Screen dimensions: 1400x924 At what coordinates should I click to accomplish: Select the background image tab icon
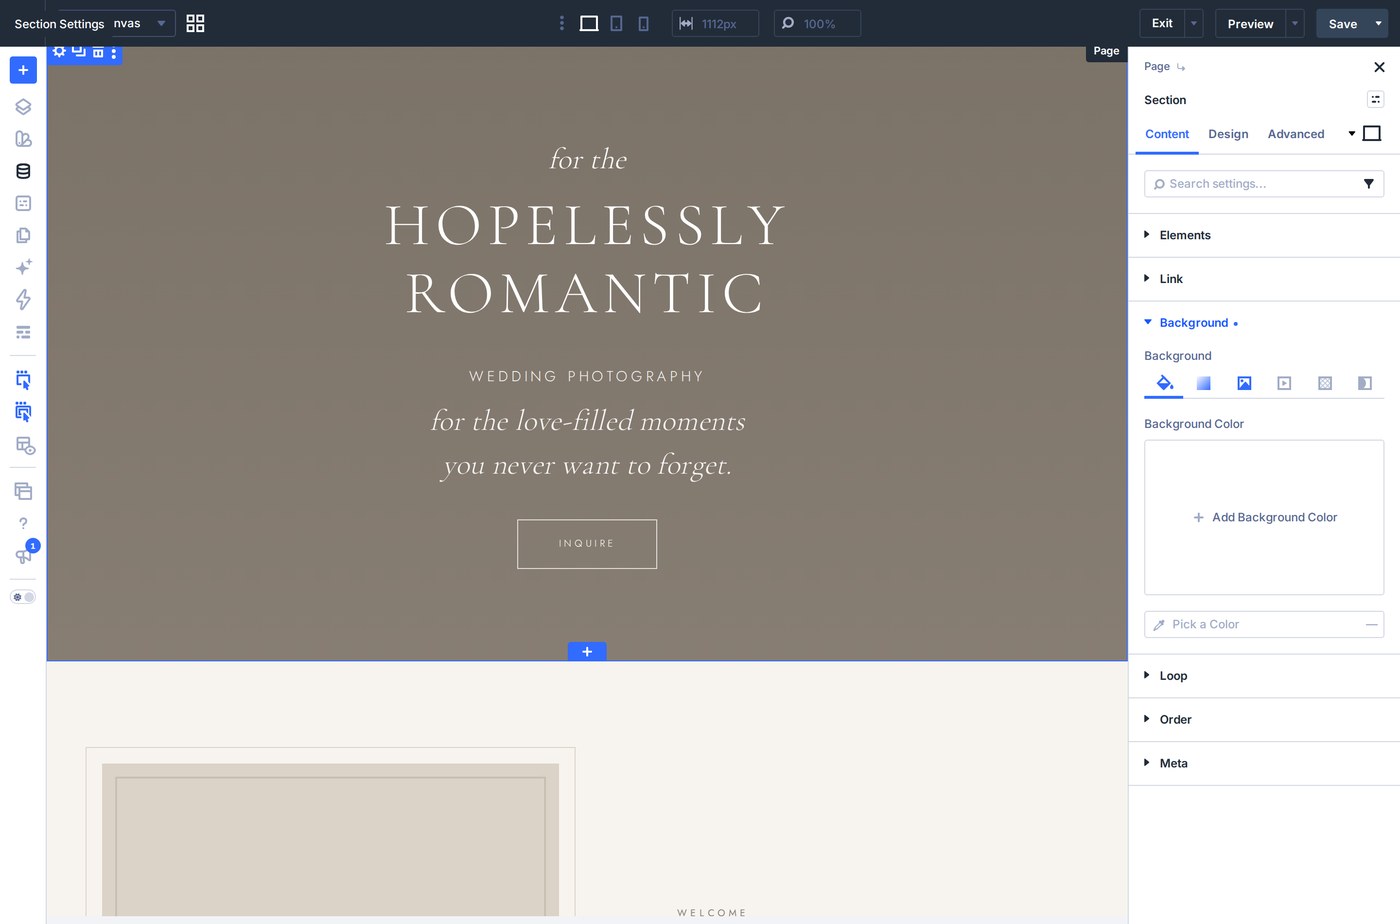pyautogui.click(x=1244, y=383)
